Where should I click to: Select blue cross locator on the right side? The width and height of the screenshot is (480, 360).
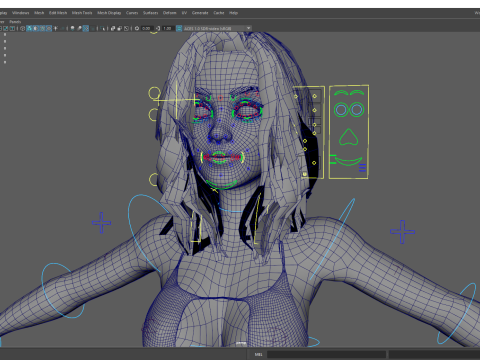(402, 232)
